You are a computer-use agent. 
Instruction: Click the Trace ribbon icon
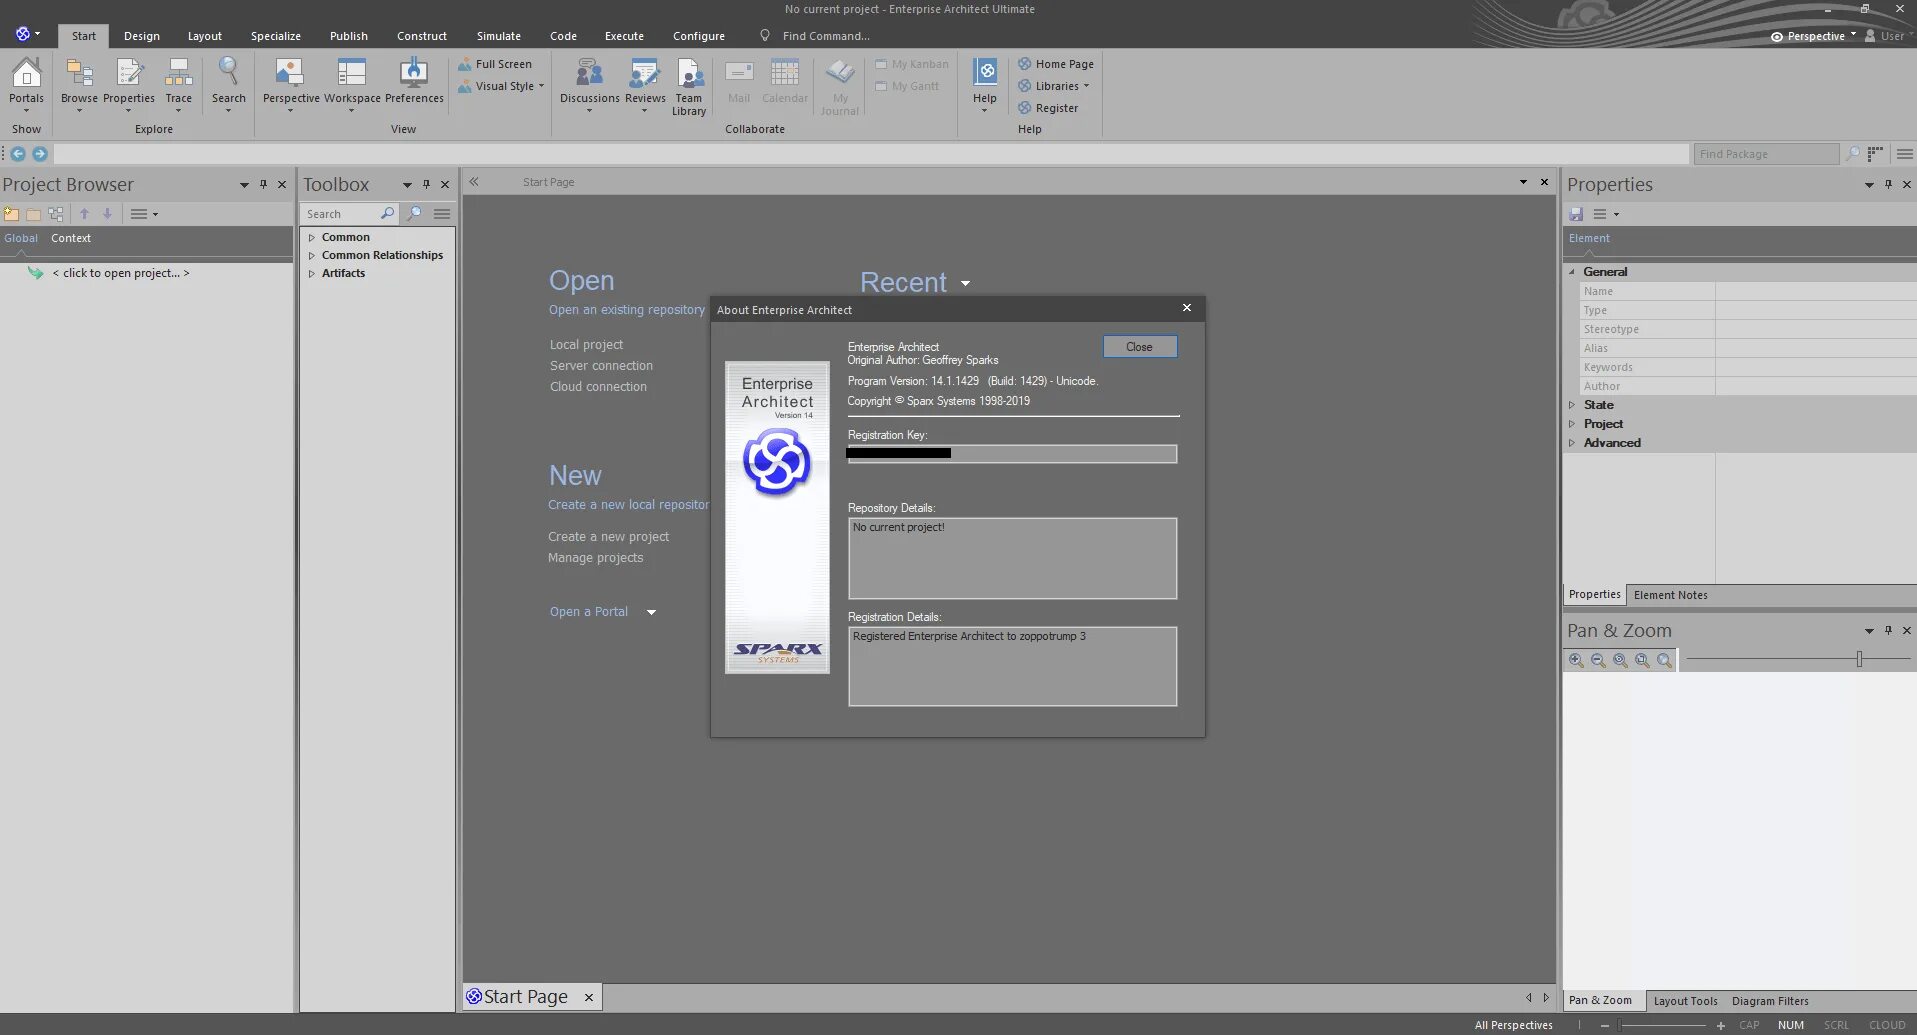point(179,82)
